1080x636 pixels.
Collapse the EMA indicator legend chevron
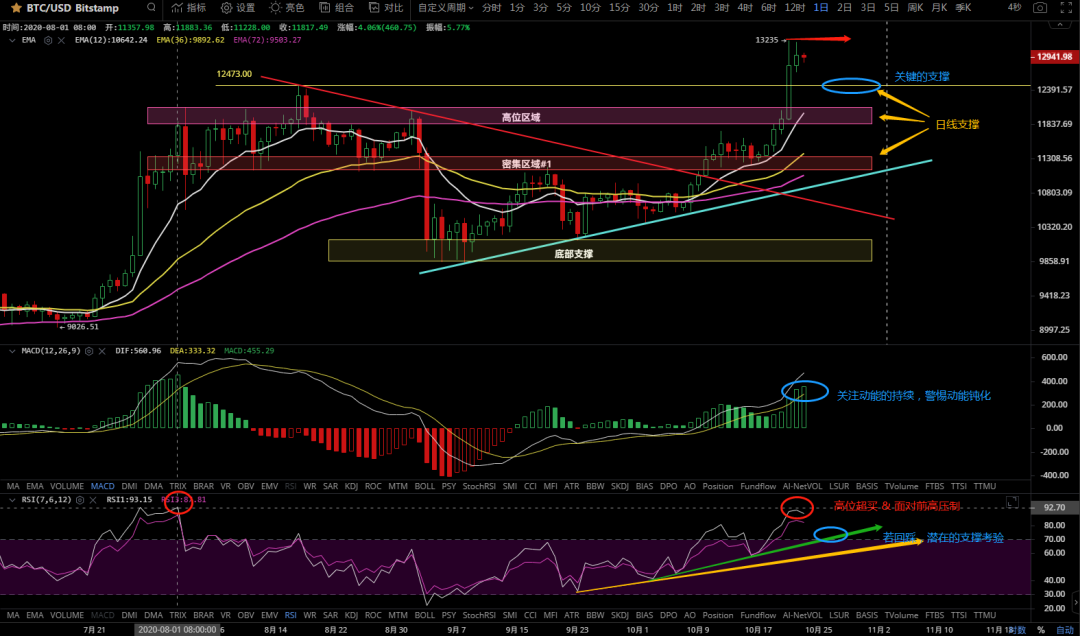pyautogui.click(x=10, y=40)
